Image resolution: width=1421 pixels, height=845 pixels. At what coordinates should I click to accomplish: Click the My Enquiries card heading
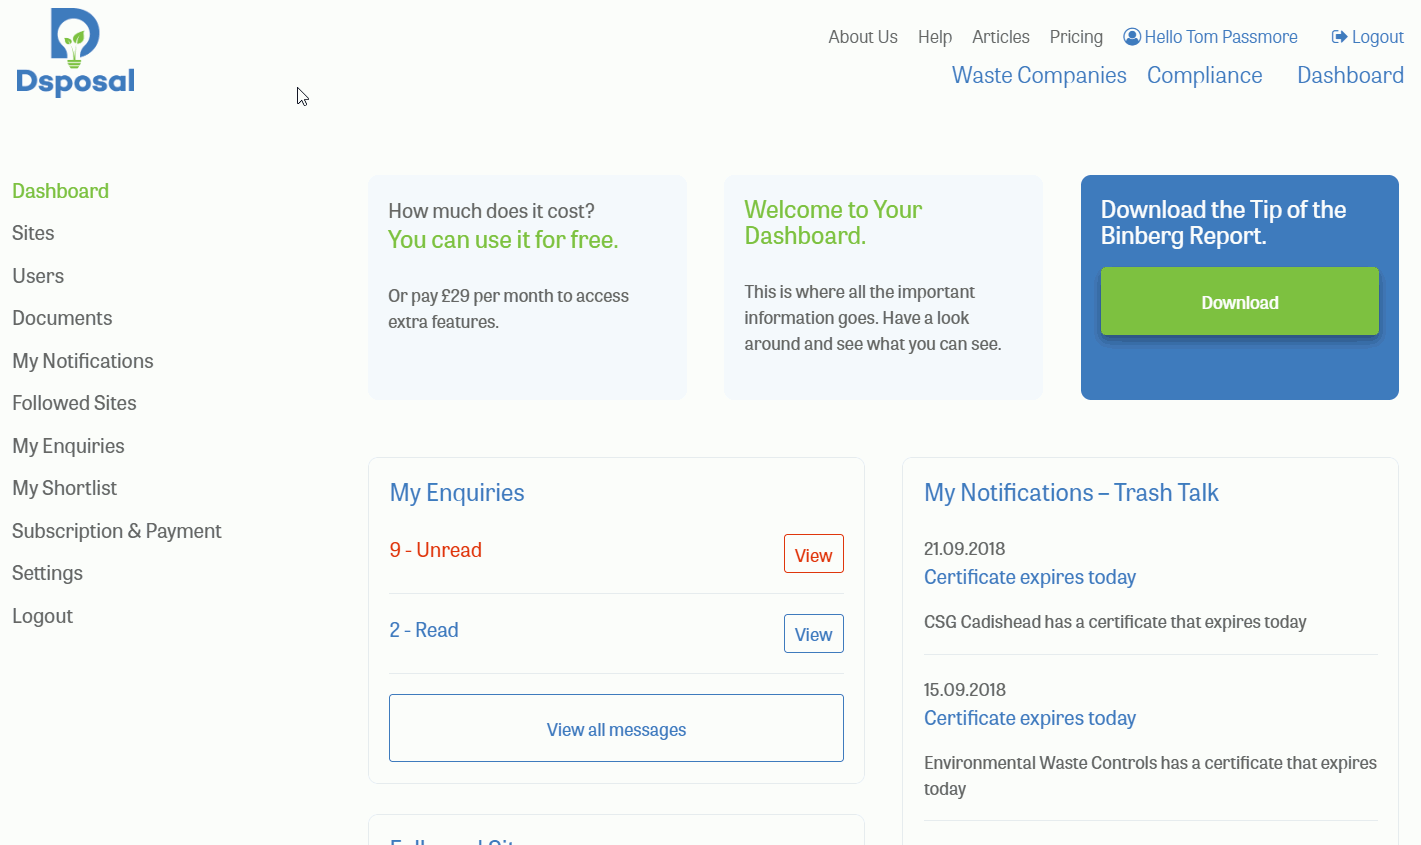click(457, 493)
